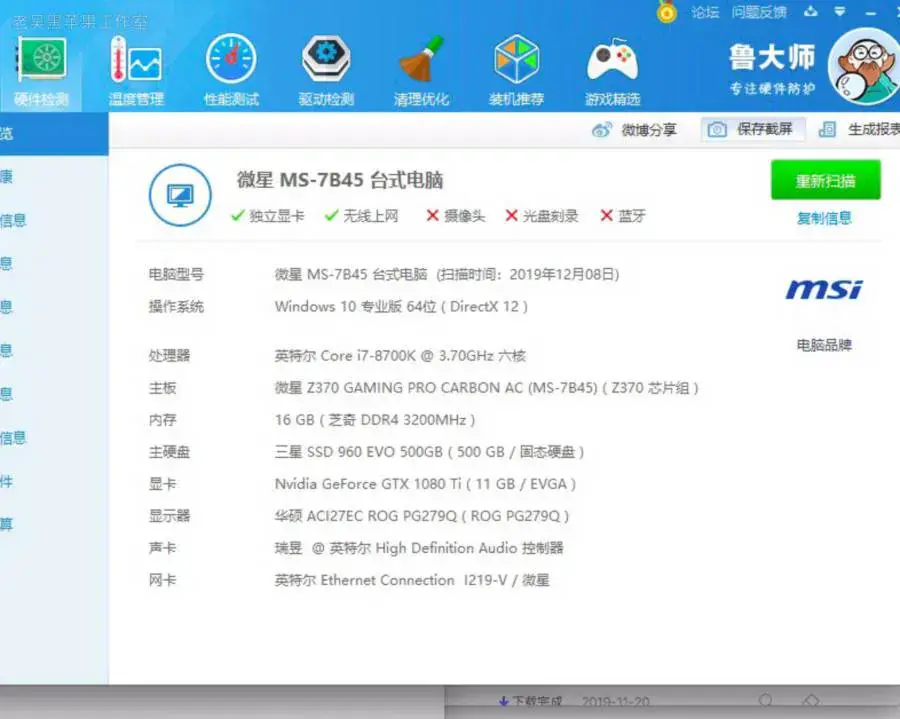Viewport: 900px width, 719px height.
Task: Open the 问题反馈 feedback link
Action: click(x=759, y=12)
